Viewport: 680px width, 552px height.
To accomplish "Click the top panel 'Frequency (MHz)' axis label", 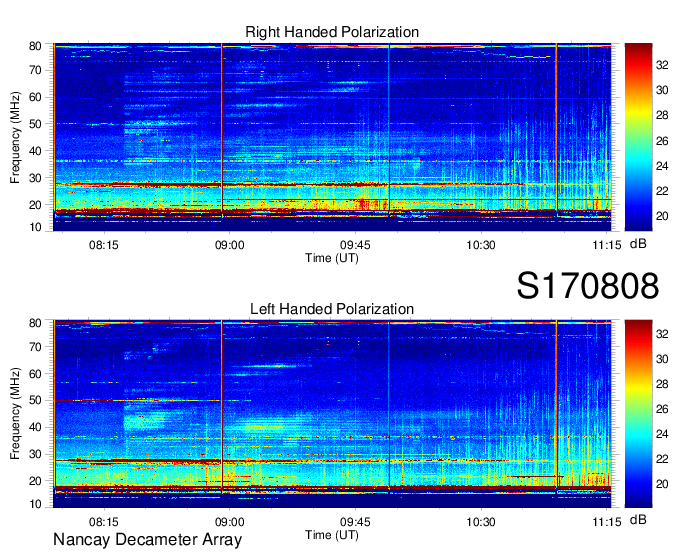I will click(15, 137).
